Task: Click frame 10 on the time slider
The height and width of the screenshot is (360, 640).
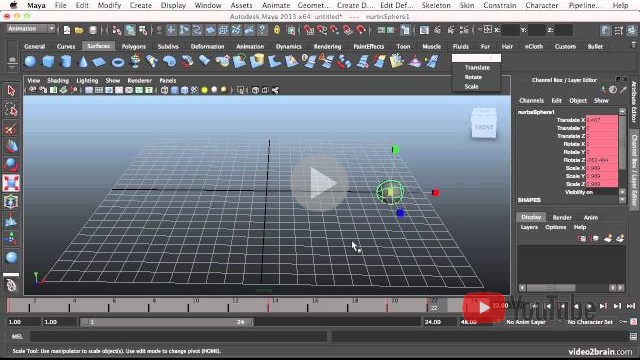Action: (x=188, y=305)
